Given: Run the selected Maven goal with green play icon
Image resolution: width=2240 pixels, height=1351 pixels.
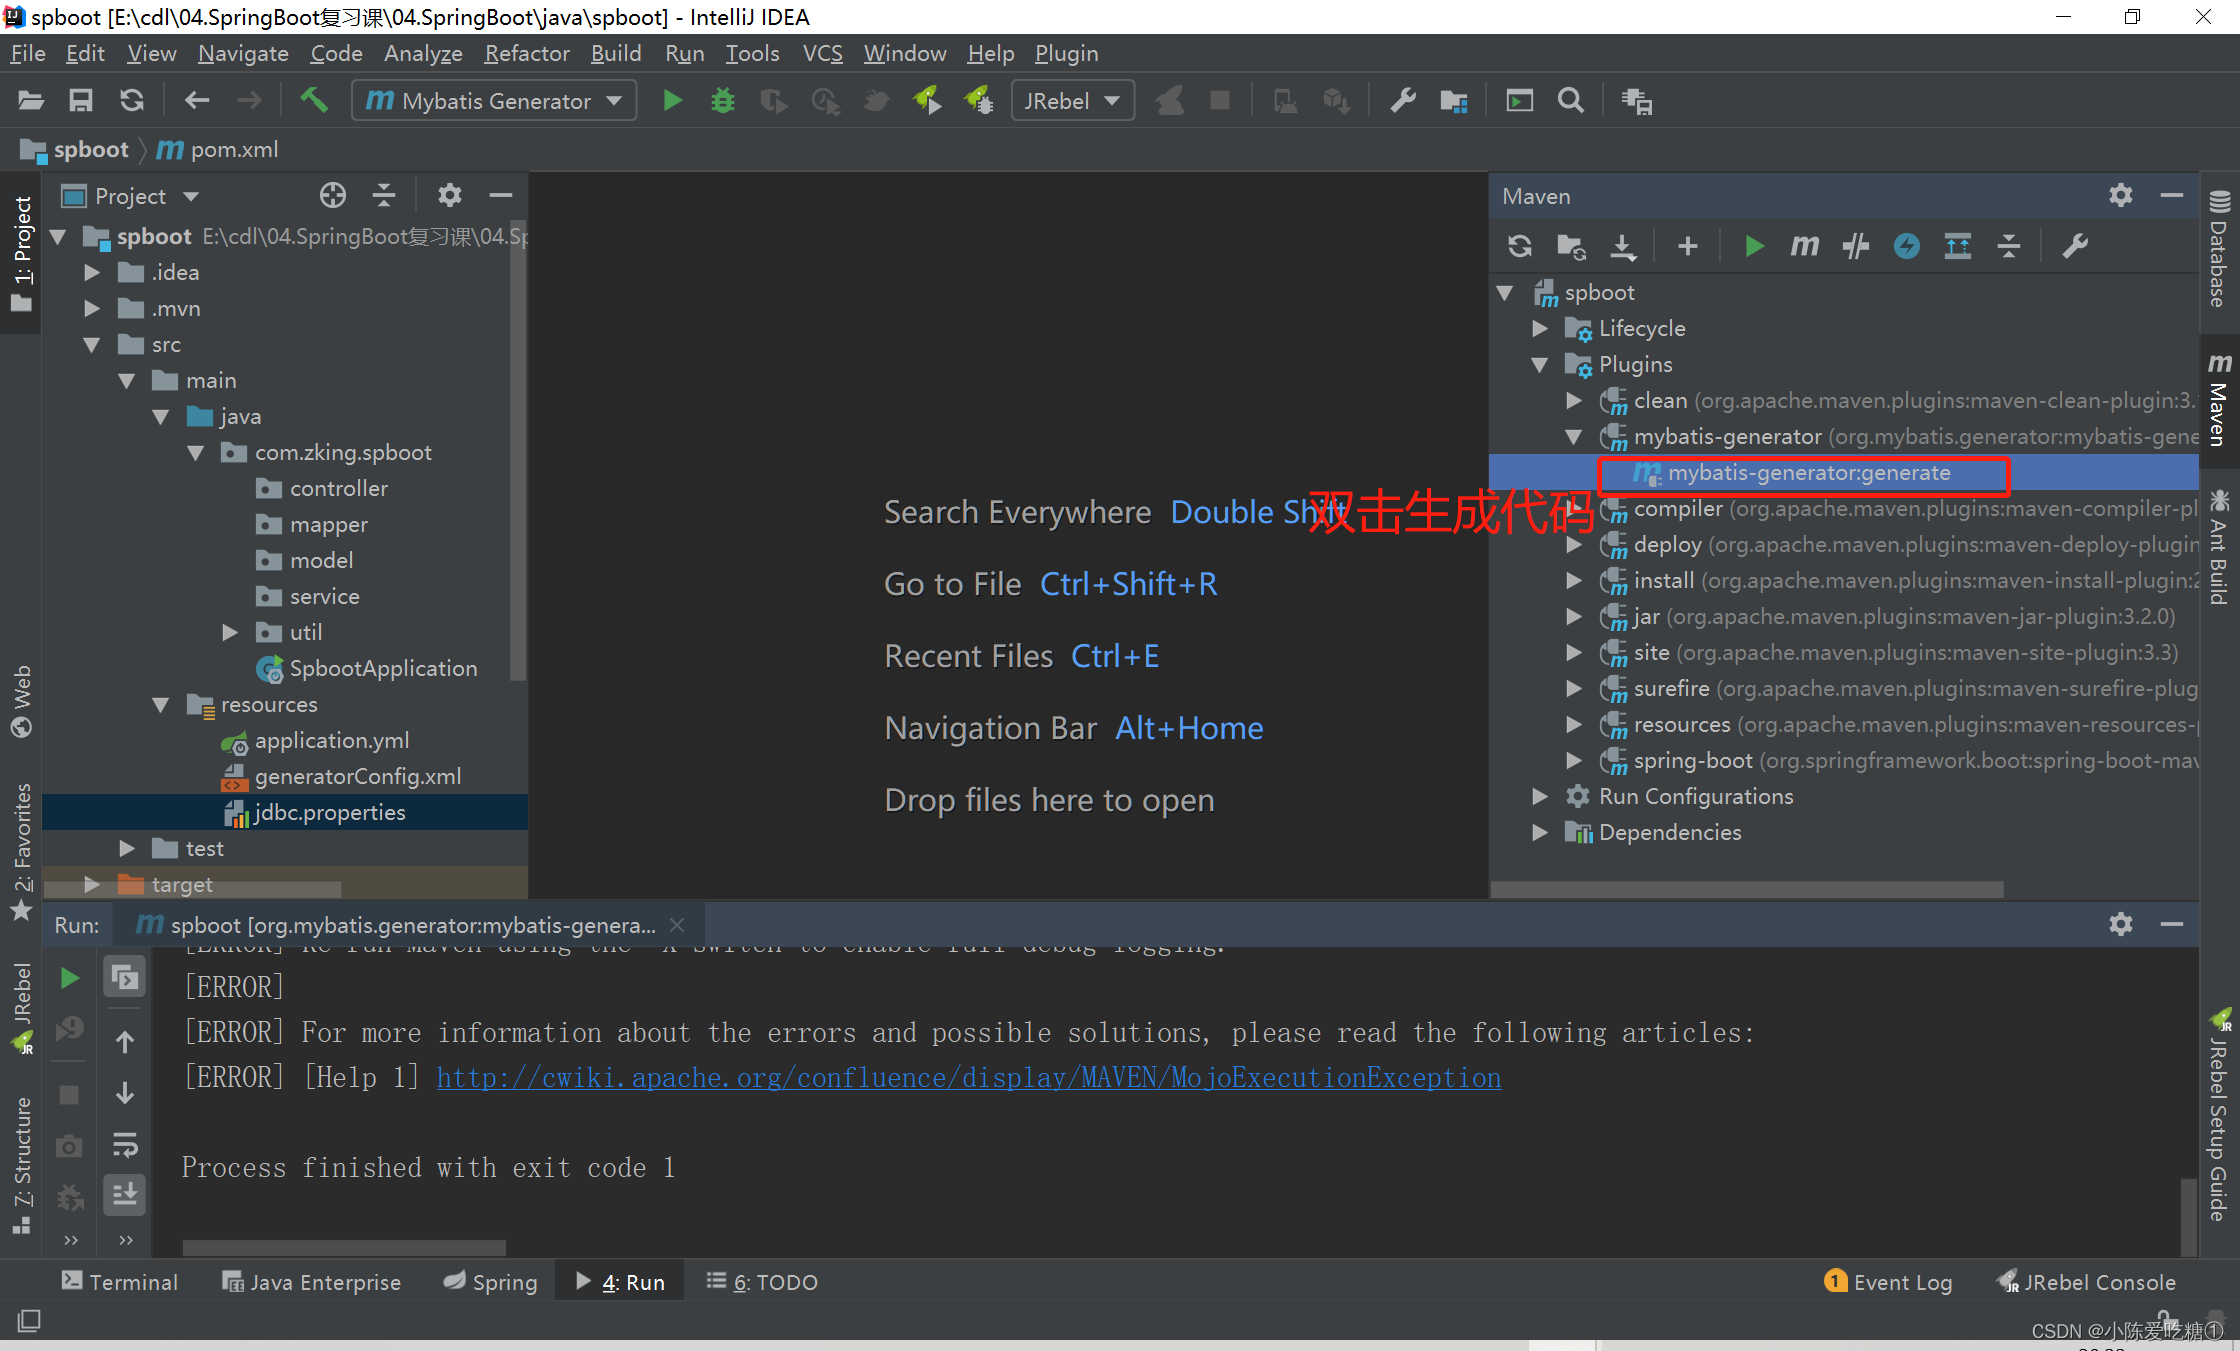Looking at the screenshot, I should (1753, 246).
